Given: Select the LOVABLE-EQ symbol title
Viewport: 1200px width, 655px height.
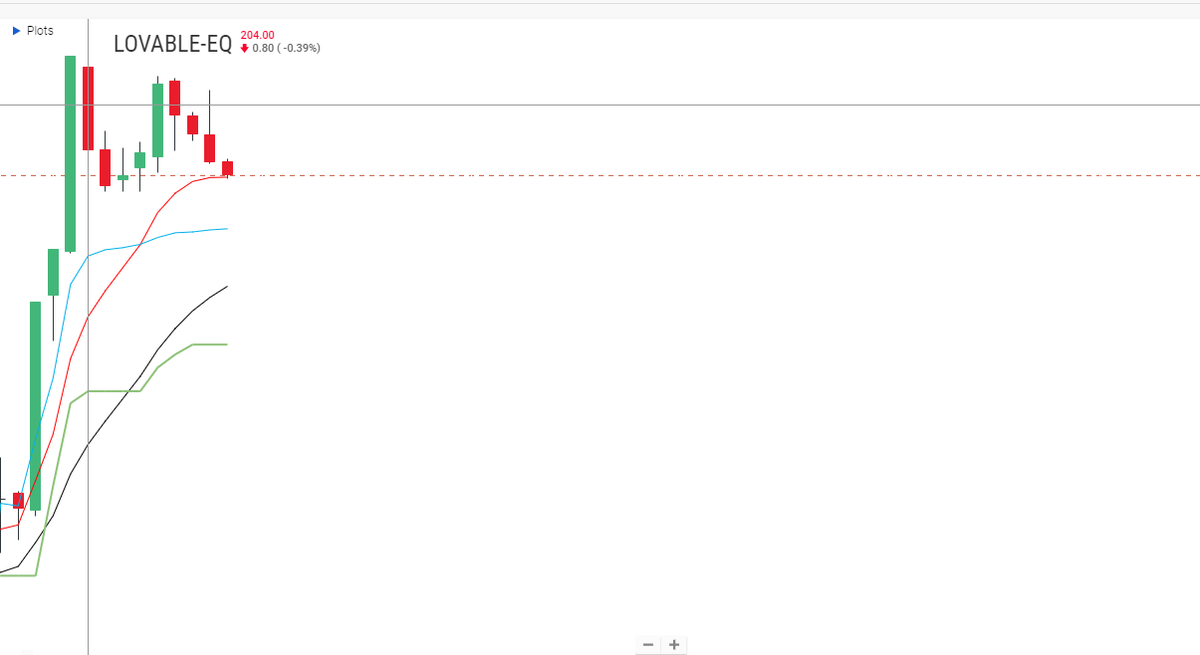Looking at the screenshot, I should pyautogui.click(x=173, y=44).
